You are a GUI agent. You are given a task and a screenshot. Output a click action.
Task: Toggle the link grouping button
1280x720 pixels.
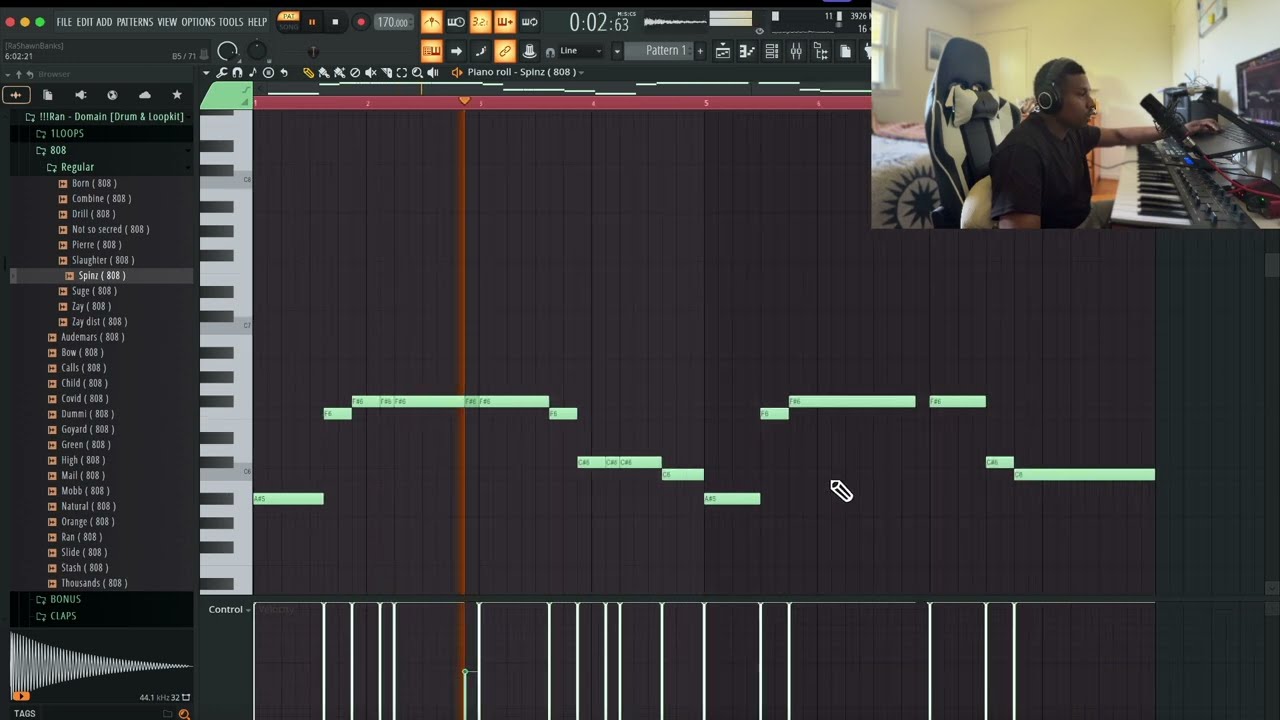[504, 51]
